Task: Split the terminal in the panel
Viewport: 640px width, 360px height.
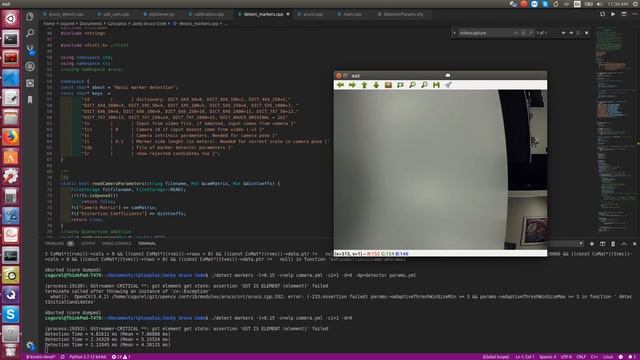Action: point(602,244)
